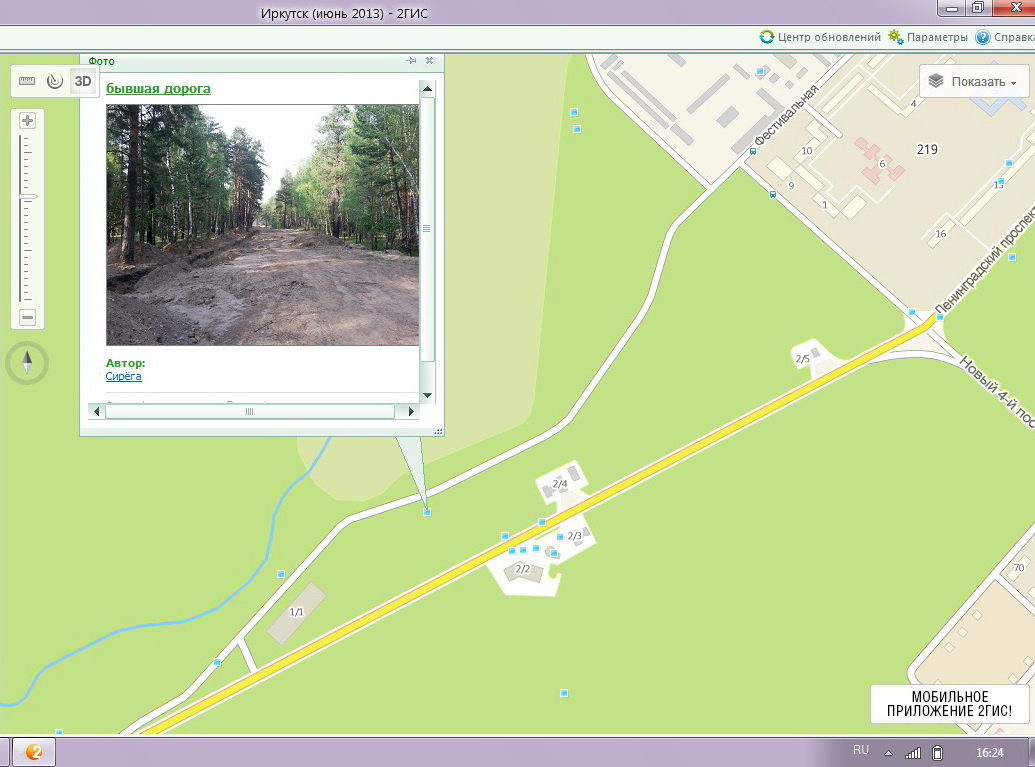Open Центр обновлений
This screenshot has height=767, width=1035.
click(x=820, y=37)
